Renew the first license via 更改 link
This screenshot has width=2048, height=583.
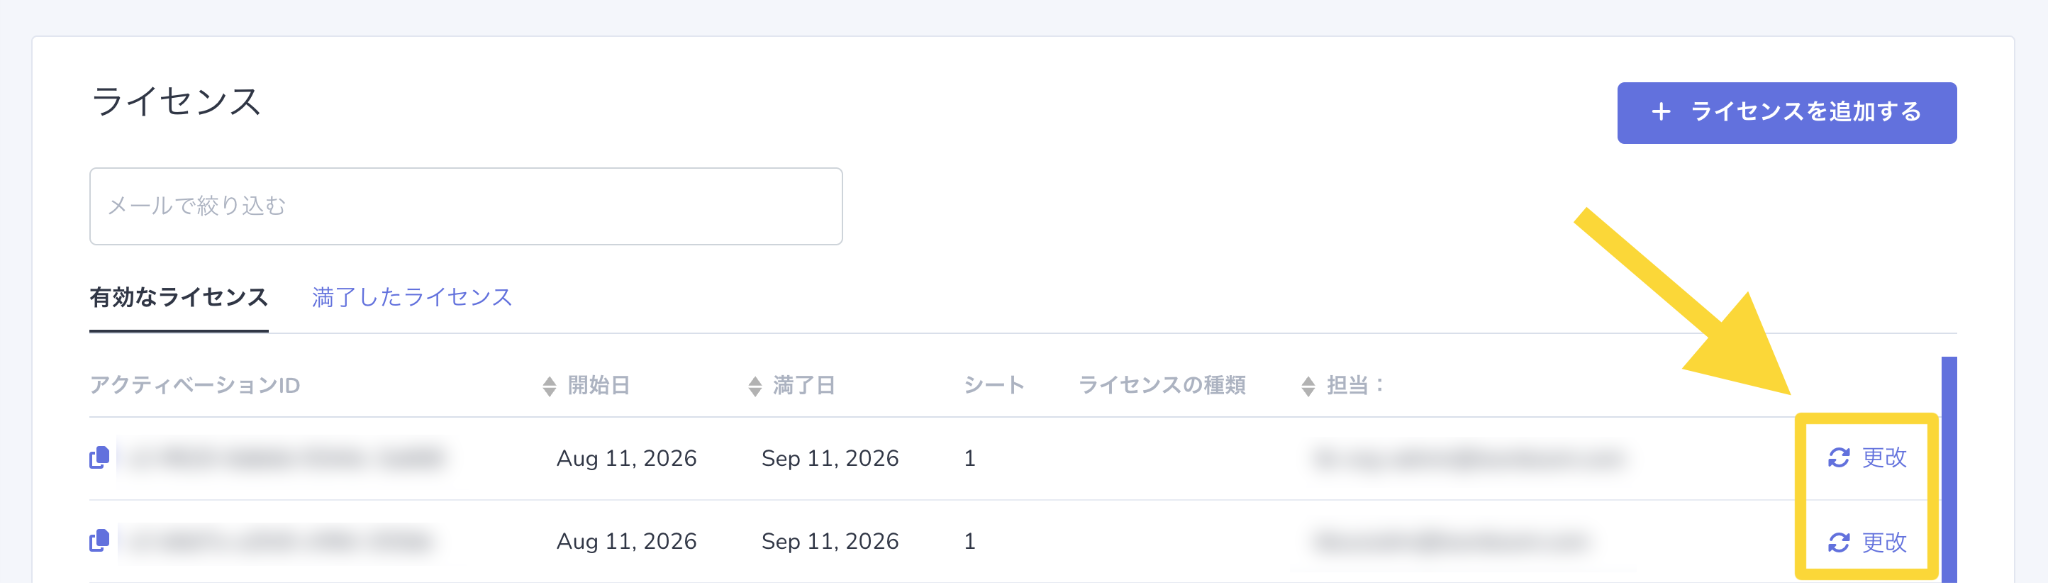click(1867, 458)
